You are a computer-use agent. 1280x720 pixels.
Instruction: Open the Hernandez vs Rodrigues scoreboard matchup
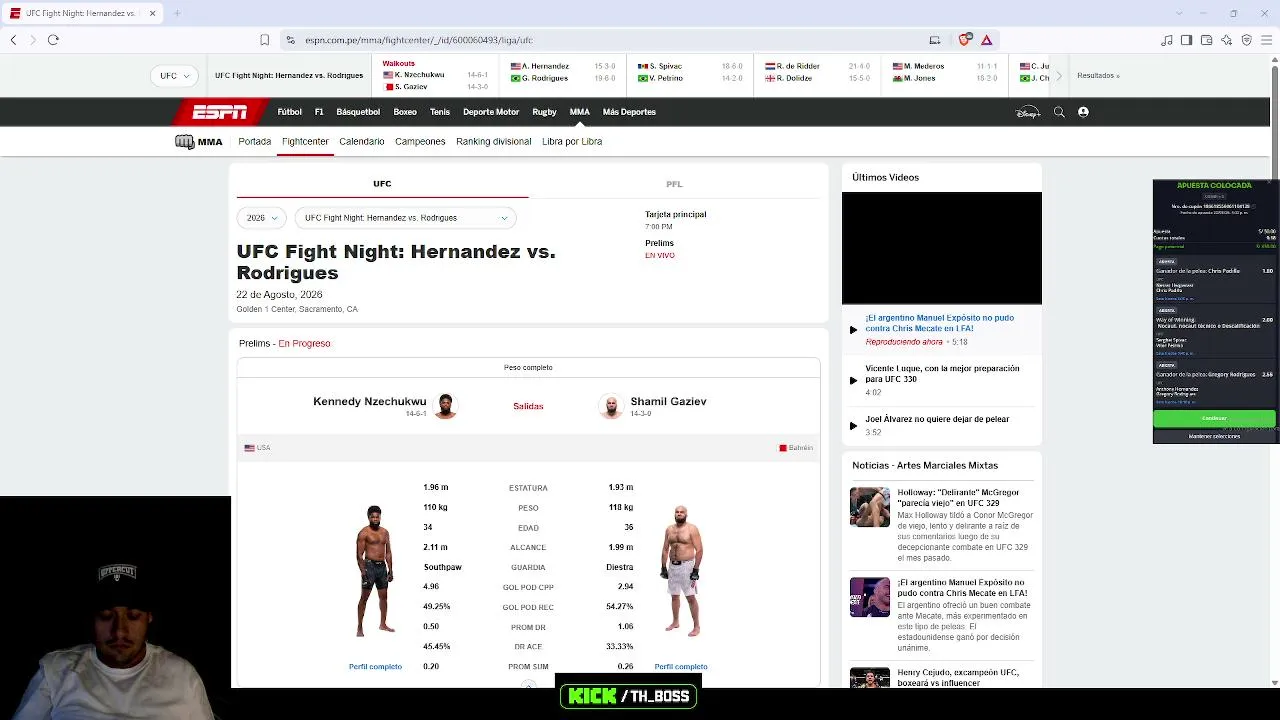coord(563,72)
